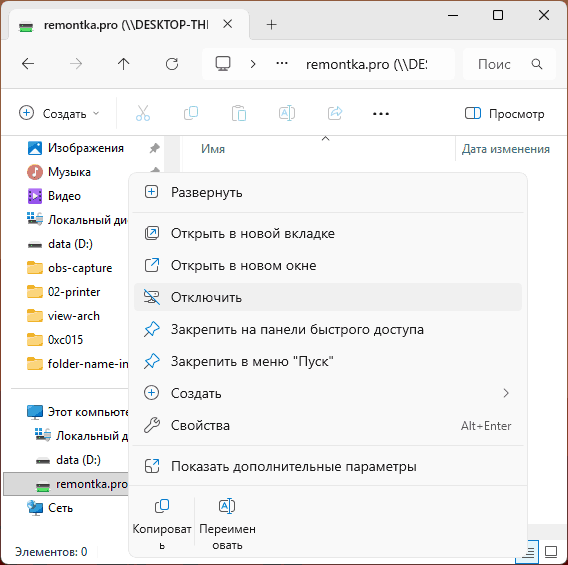The image size is (568, 565).
Task: Refresh the current folder view
Action: [x=172, y=64]
